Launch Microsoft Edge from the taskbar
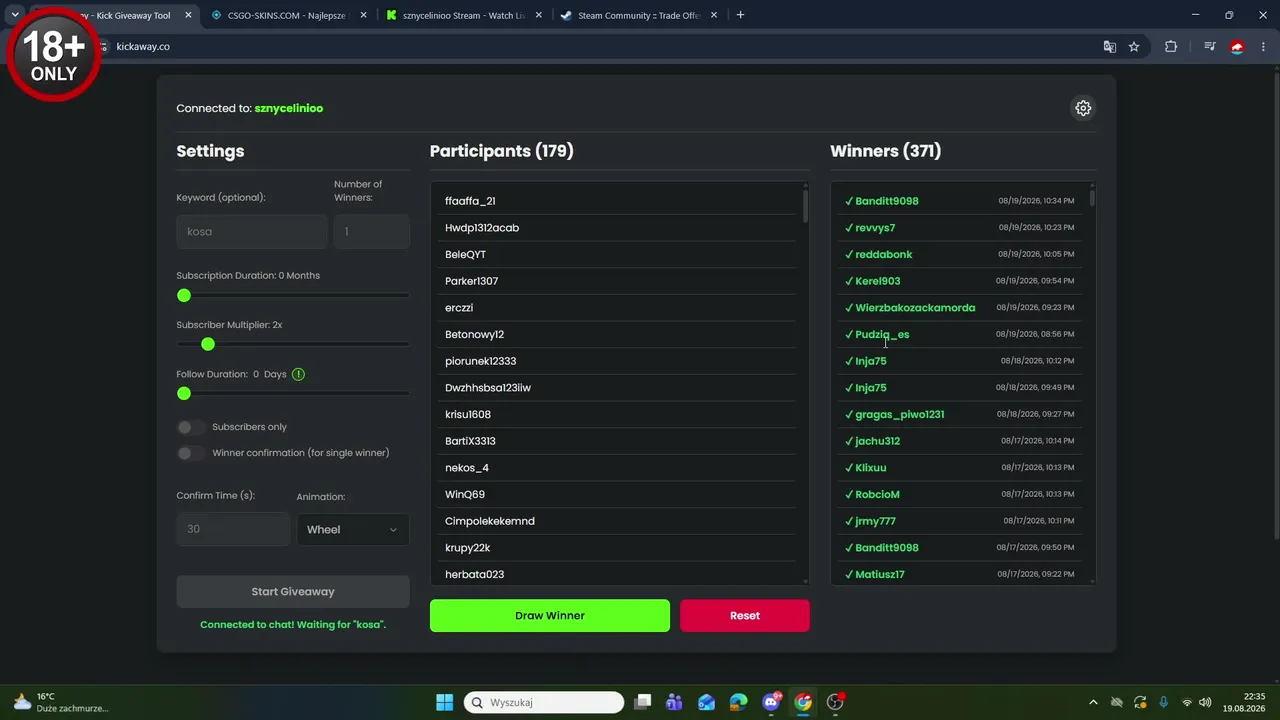Screen dimensions: 1280x720 [x=738, y=702]
